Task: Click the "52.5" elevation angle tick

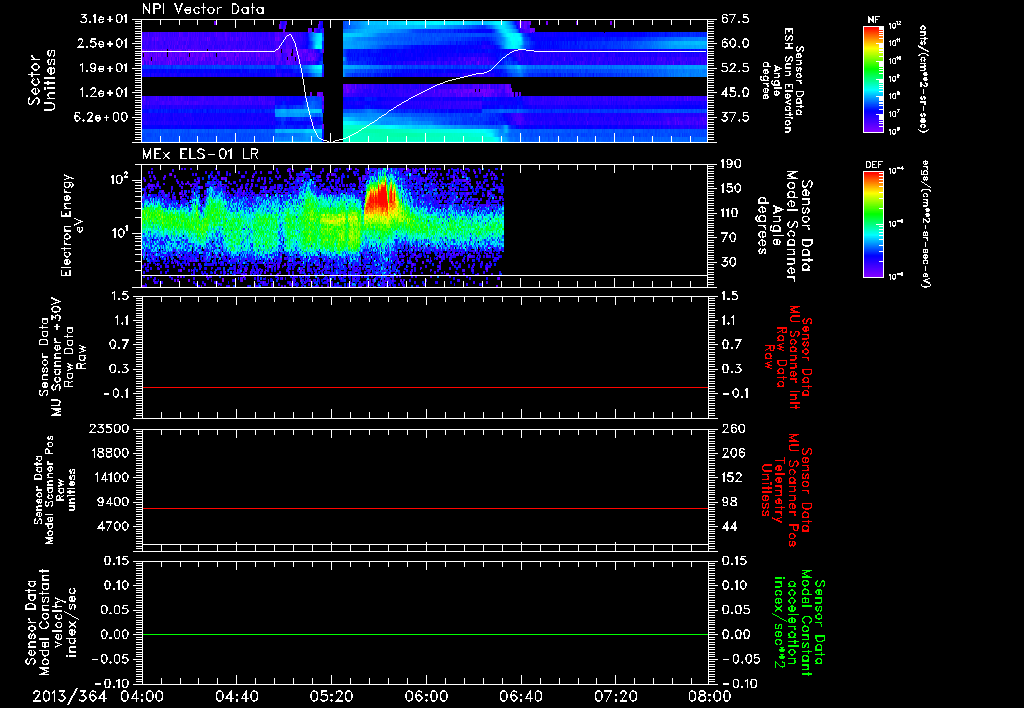Action: [735, 68]
